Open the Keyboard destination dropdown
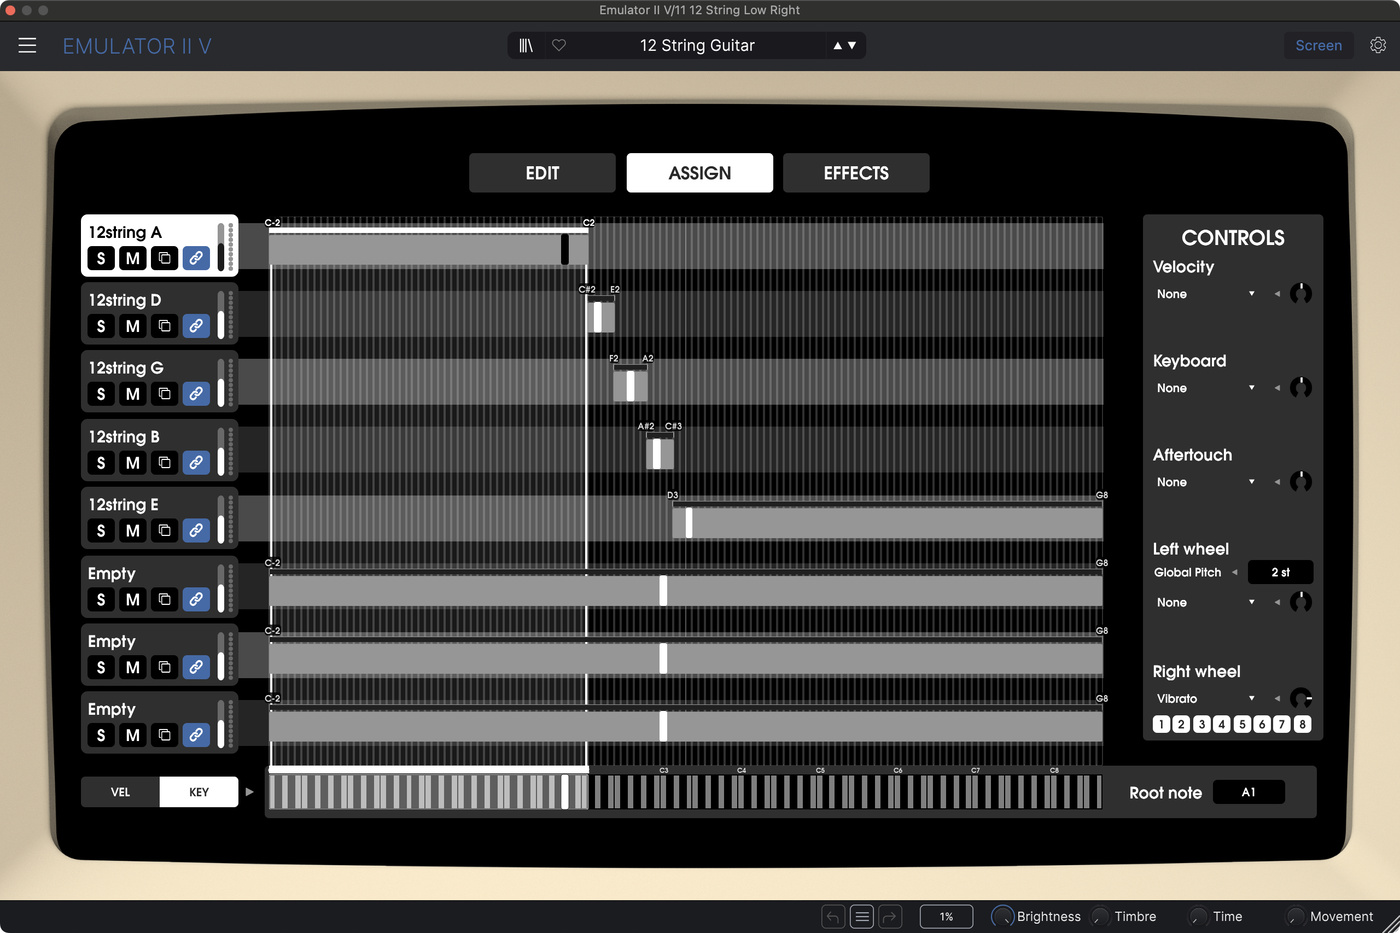1400x933 pixels. pos(1205,388)
